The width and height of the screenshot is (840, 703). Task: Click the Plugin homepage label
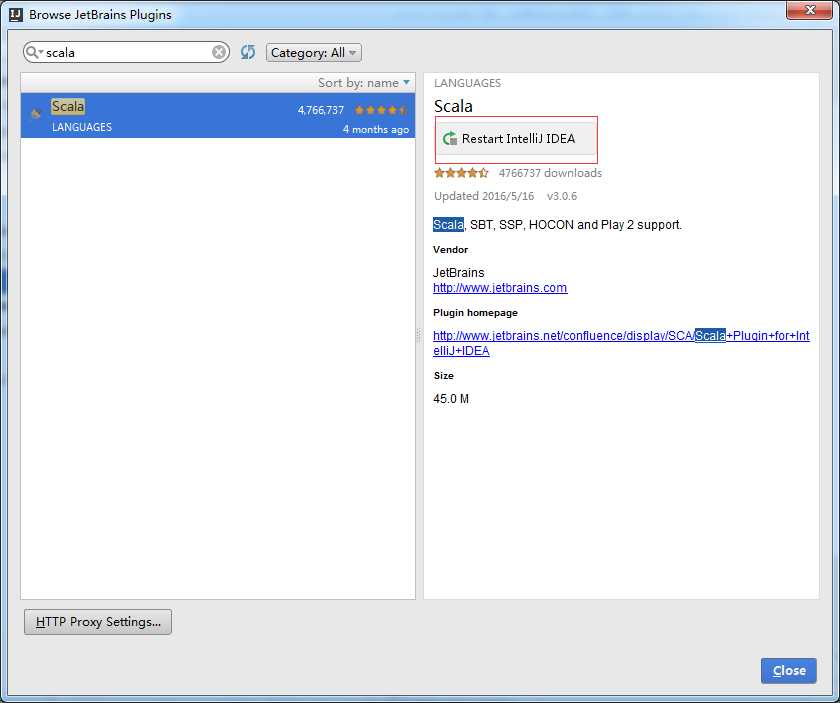(x=475, y=312)
